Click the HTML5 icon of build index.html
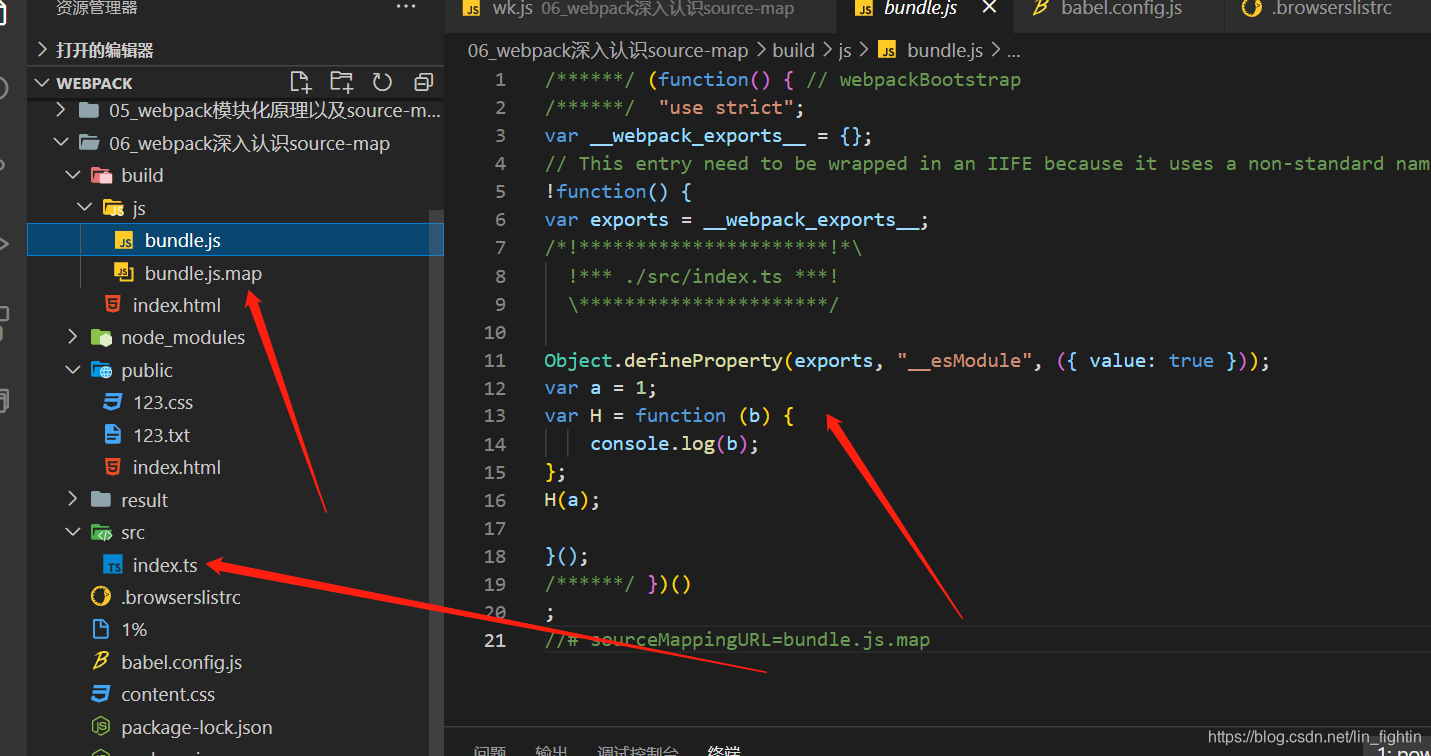The width and height of the screenshot is (1431, 756). click(113, 304)
